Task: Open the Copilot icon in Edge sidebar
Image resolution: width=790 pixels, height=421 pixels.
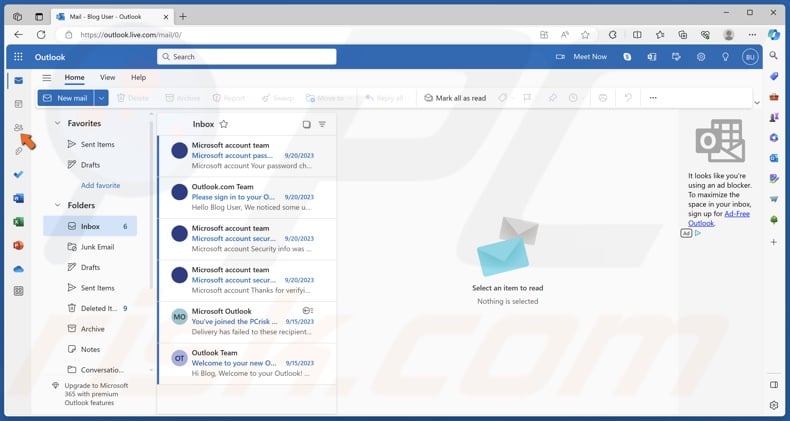Action: pos(773,34)
